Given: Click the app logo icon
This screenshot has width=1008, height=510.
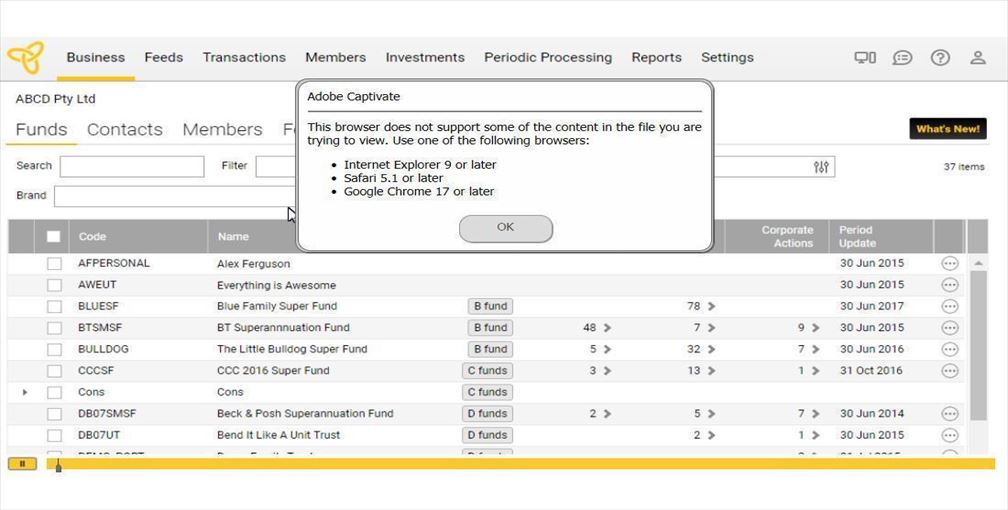Looking at the screenshot, I should click(26, 58).
